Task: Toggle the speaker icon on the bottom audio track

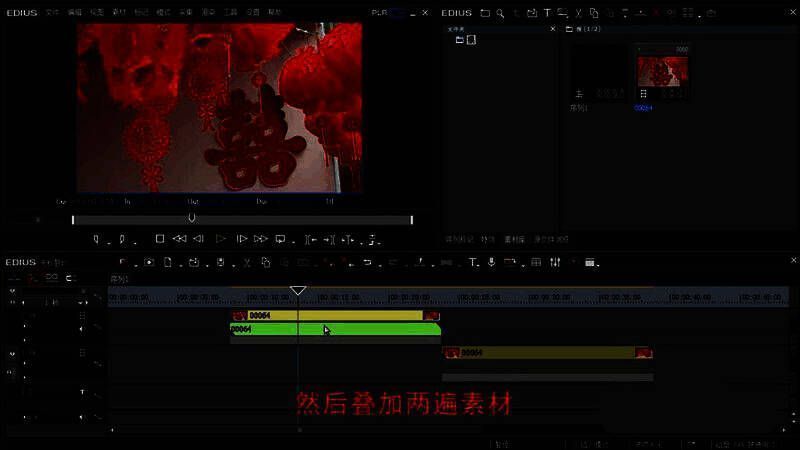Action: (x=82, y=417)
